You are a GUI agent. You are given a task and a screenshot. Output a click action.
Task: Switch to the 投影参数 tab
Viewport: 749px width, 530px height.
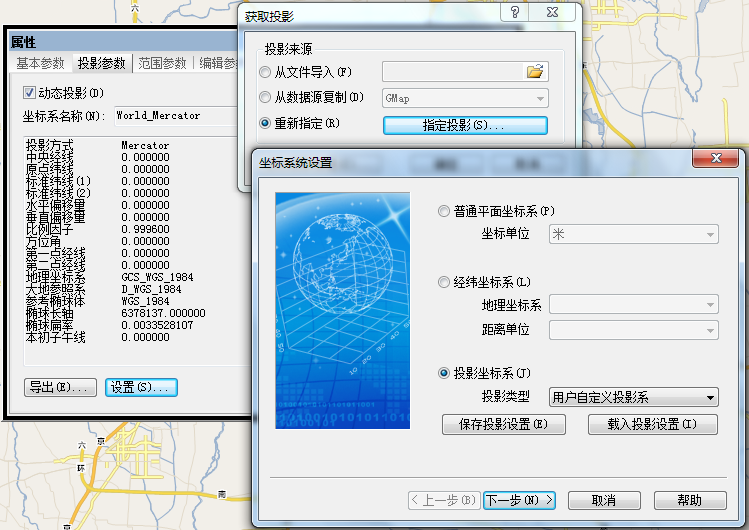(x=101, y=63)
